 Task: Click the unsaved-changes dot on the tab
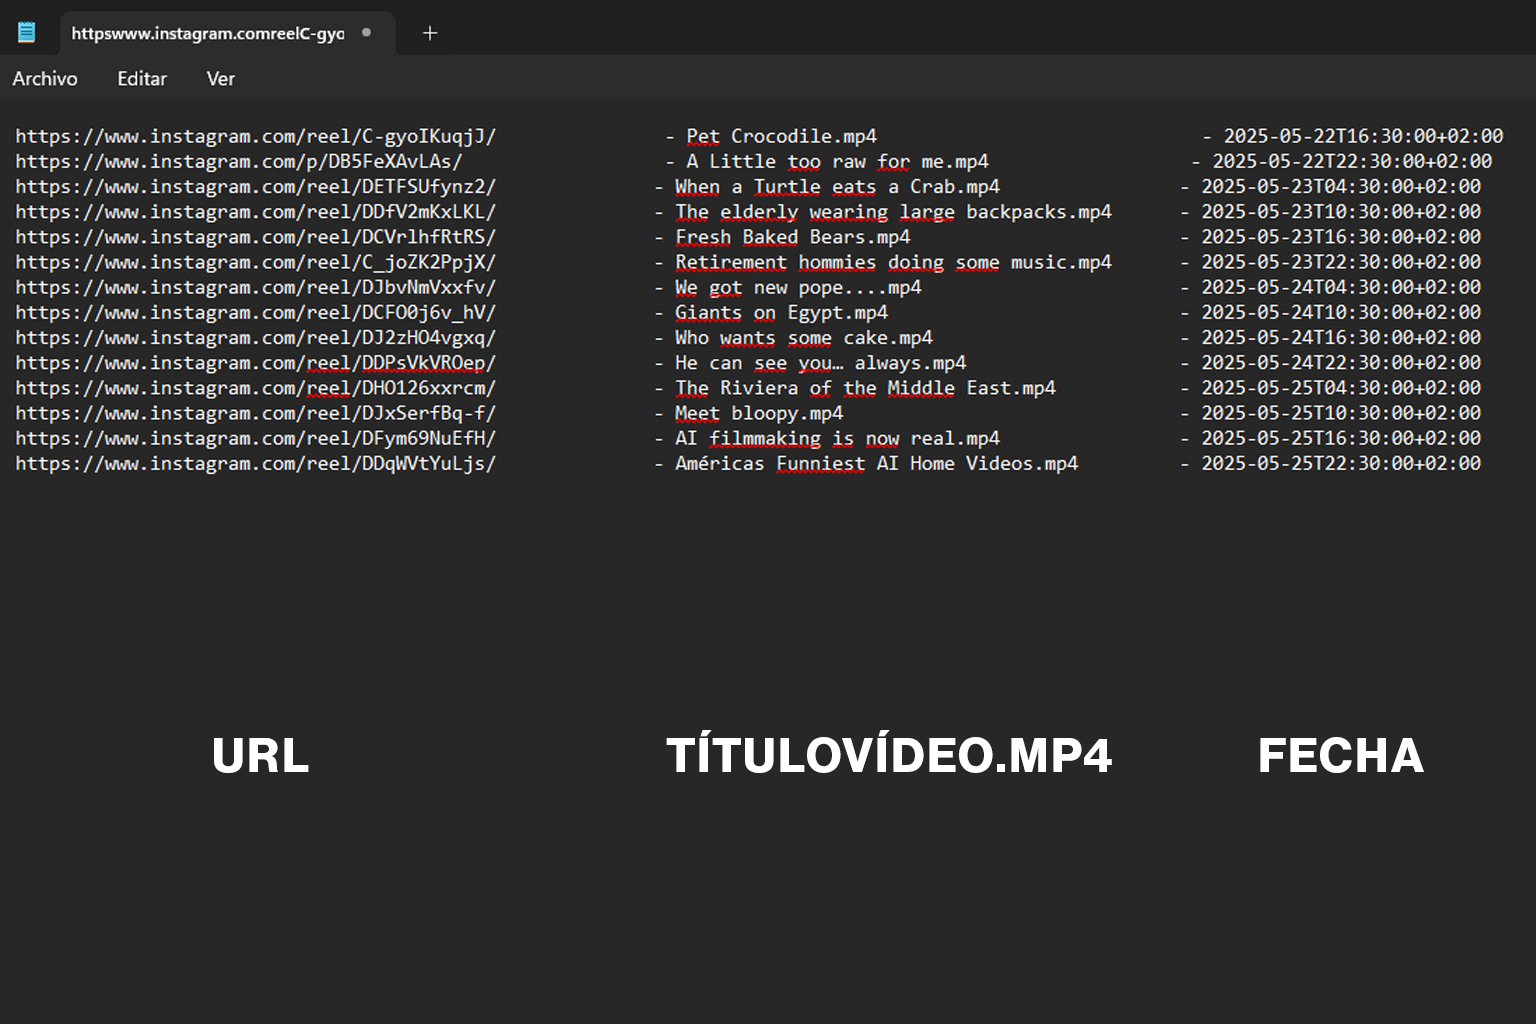click(x=367, y=33)
